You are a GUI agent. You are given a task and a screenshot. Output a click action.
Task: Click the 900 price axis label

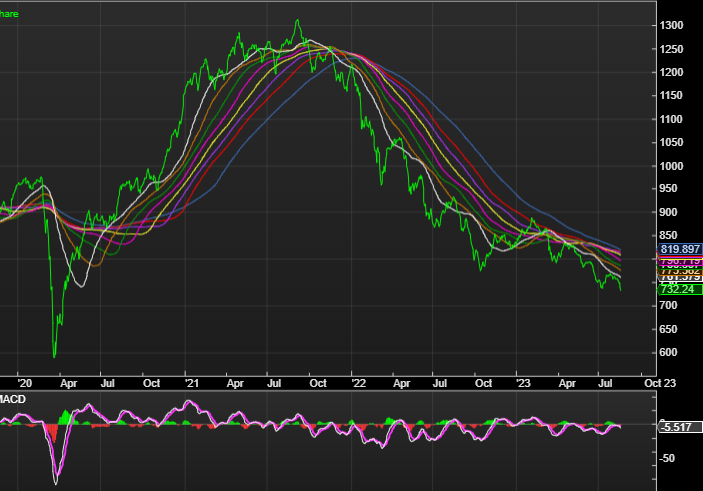(668, 212)
